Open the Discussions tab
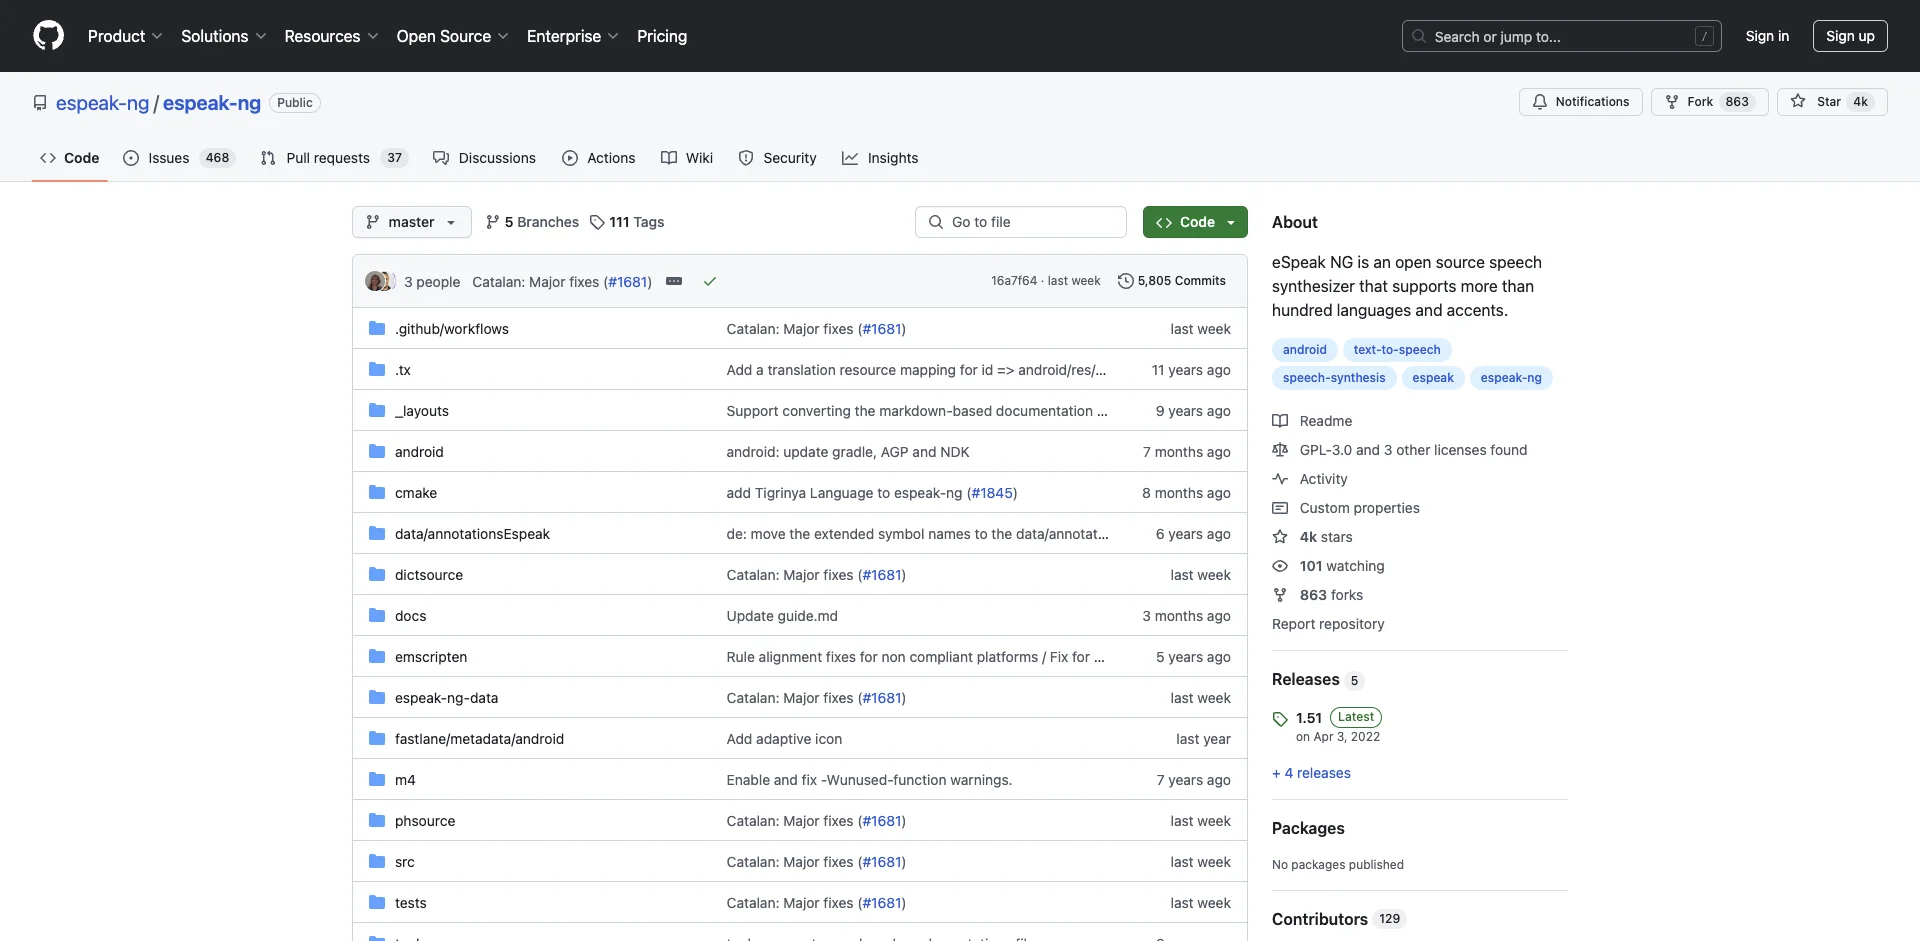1920x941 pixels. click(484, 158)
